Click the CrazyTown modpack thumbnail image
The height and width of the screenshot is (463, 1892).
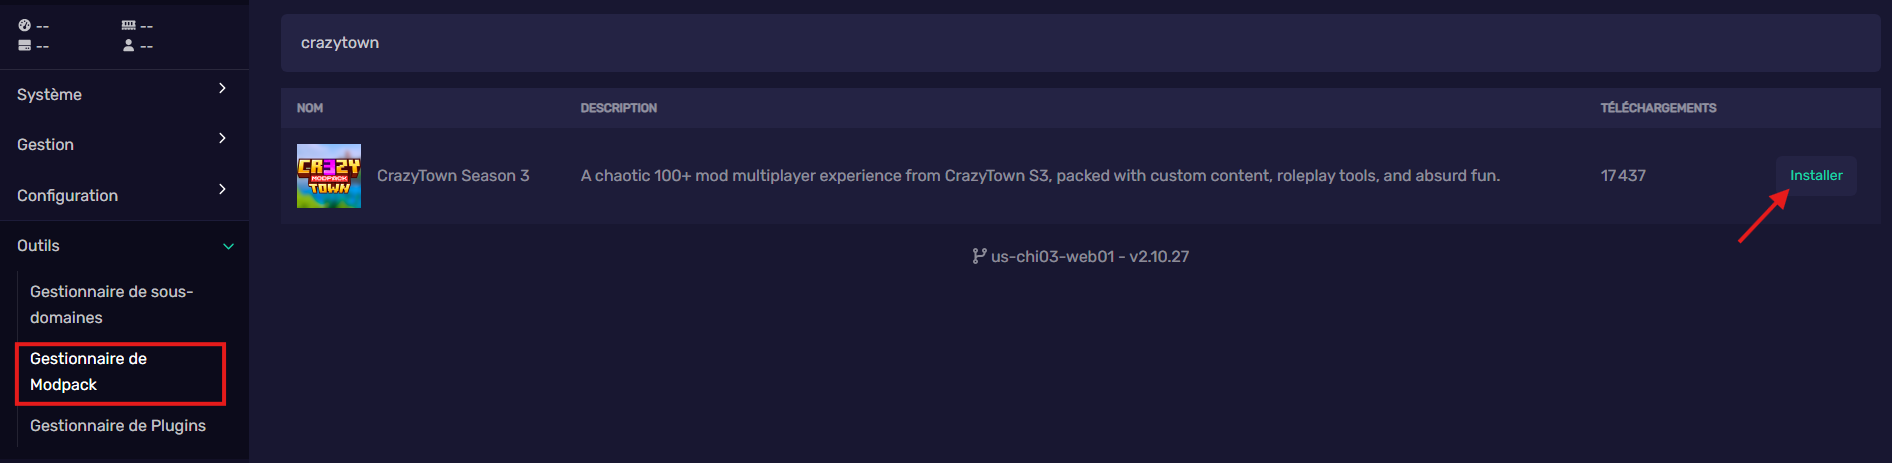[x=329, y=176]
